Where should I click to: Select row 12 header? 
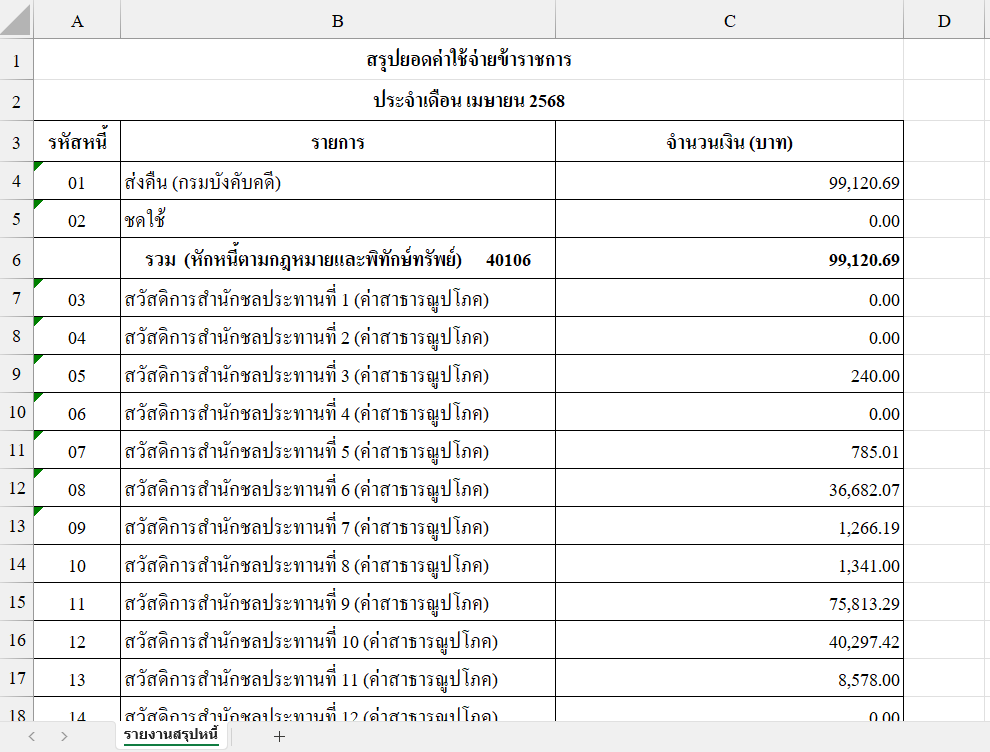point(16,488)
